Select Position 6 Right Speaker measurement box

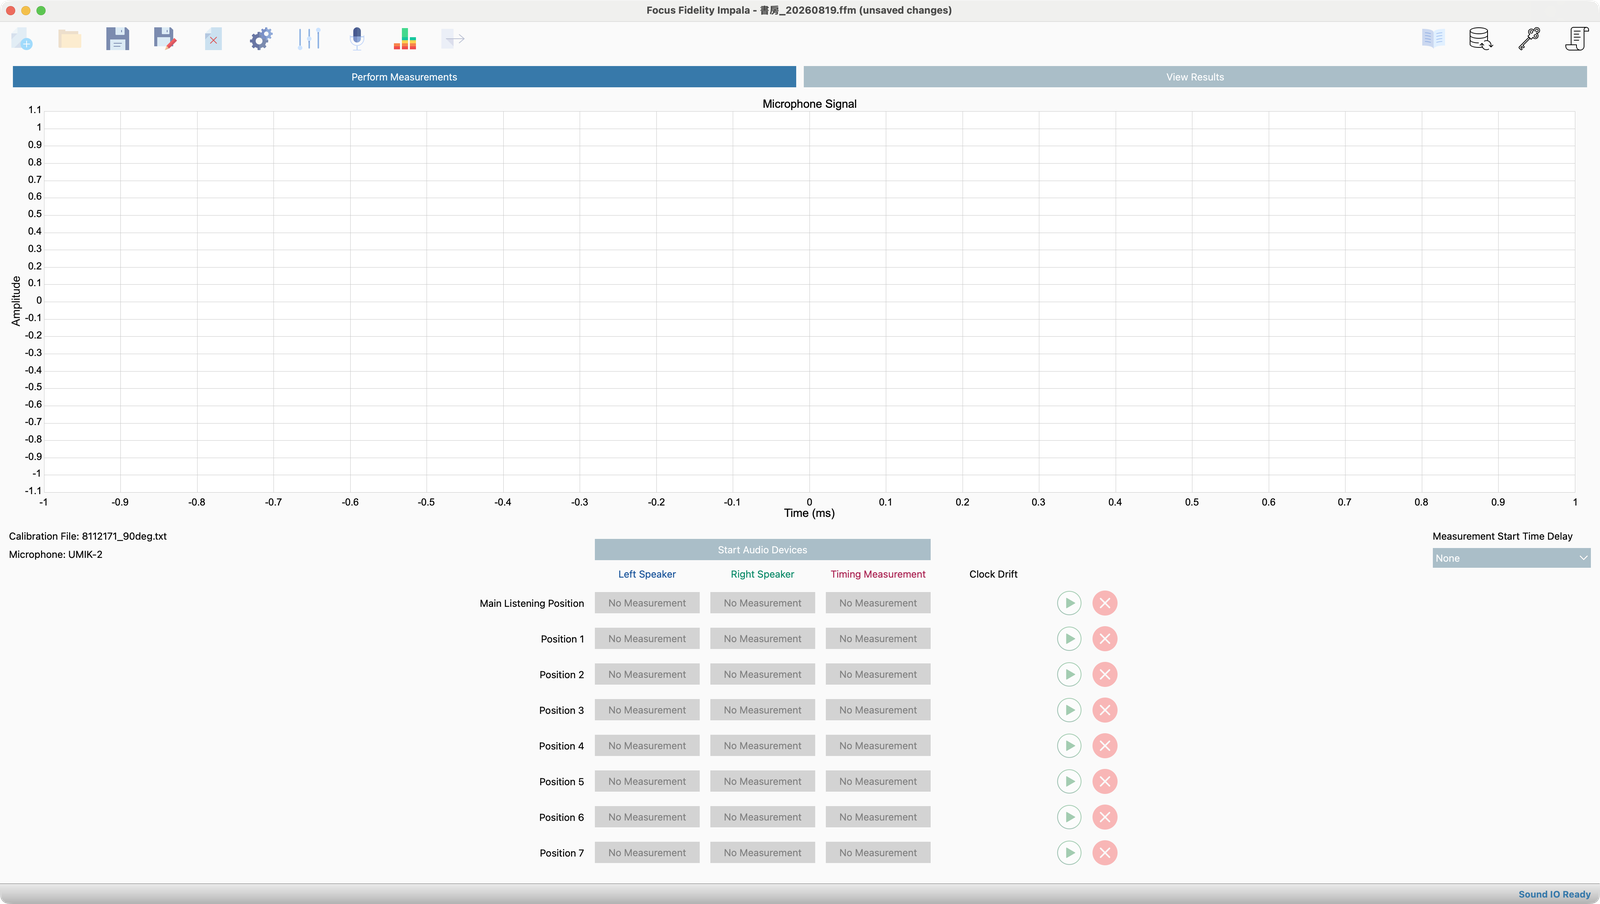762,817
